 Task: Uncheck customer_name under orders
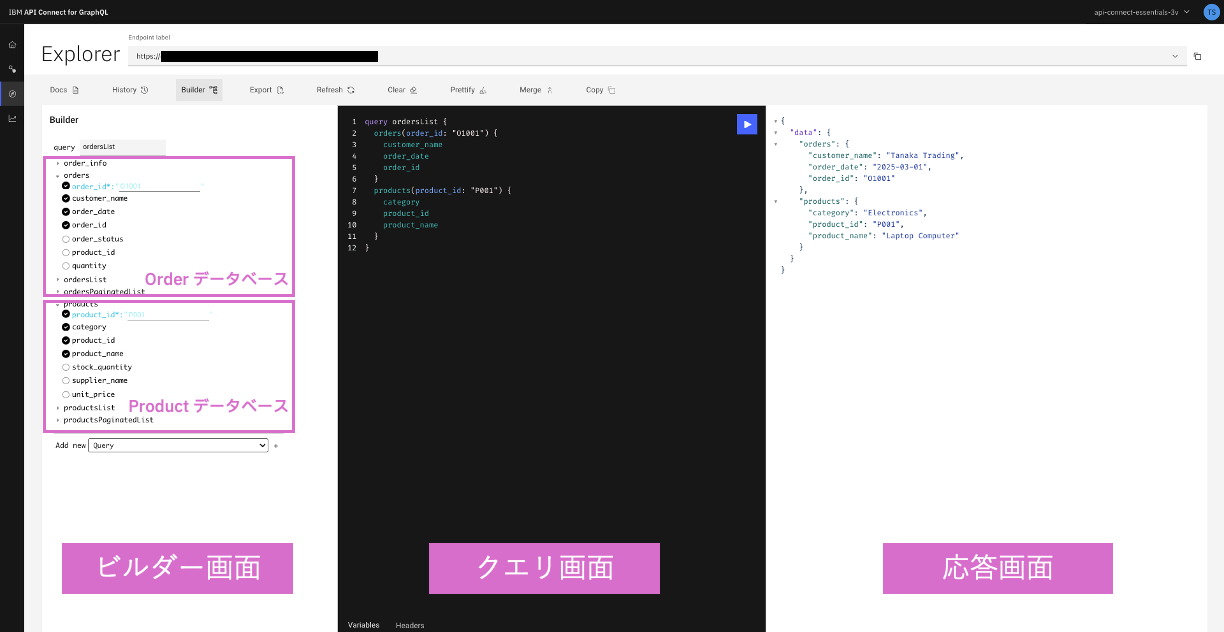tap(66, 198)
